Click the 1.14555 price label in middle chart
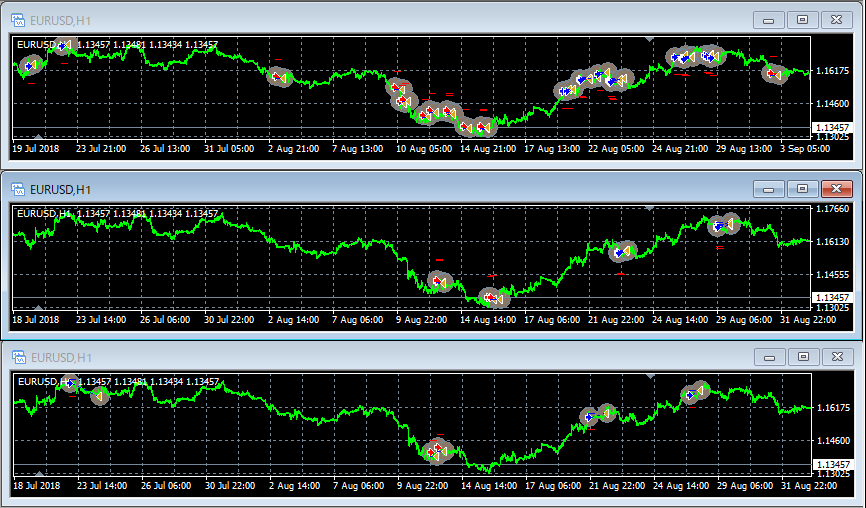Screen dimensions: 866x508 [x=832, y=274]
